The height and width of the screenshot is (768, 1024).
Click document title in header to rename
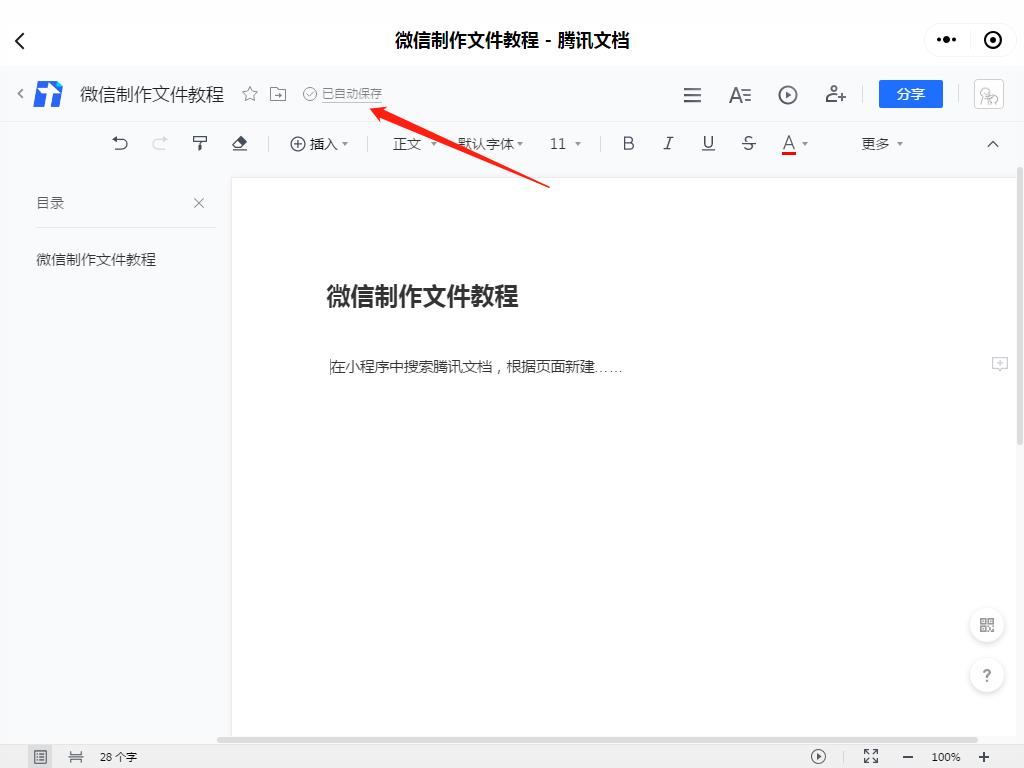coord(152,94)
